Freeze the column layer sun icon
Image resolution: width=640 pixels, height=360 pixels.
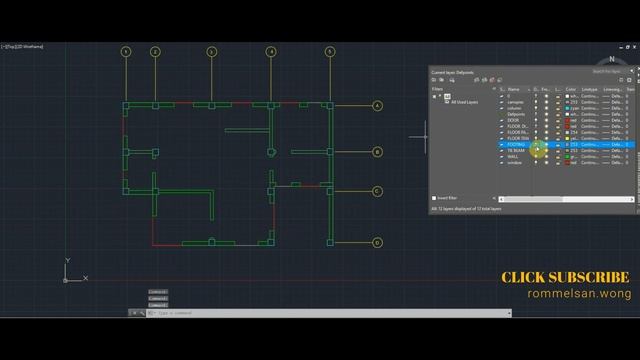(x=546, y=108)
